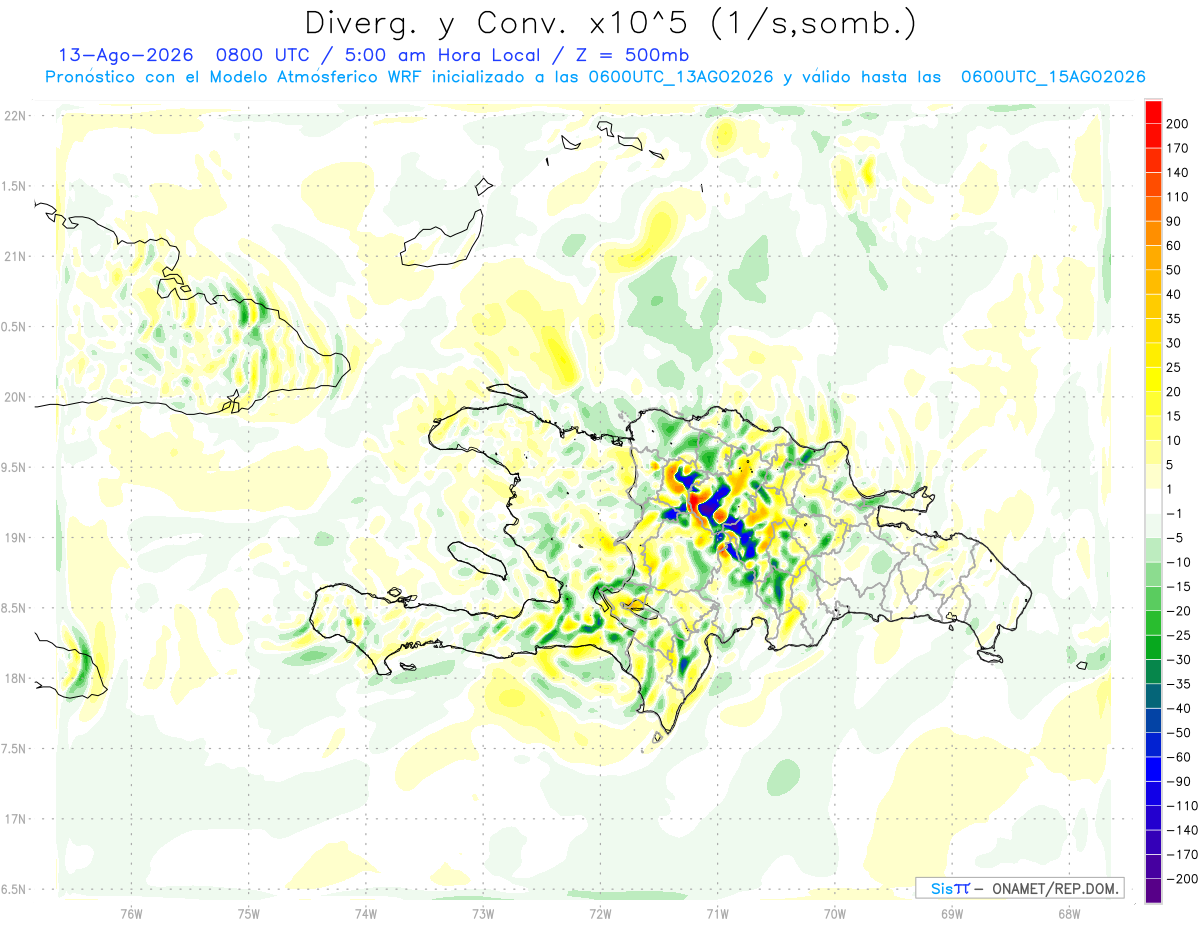
Task: Click the '69W' longitude label
Action: pos(952,913)
